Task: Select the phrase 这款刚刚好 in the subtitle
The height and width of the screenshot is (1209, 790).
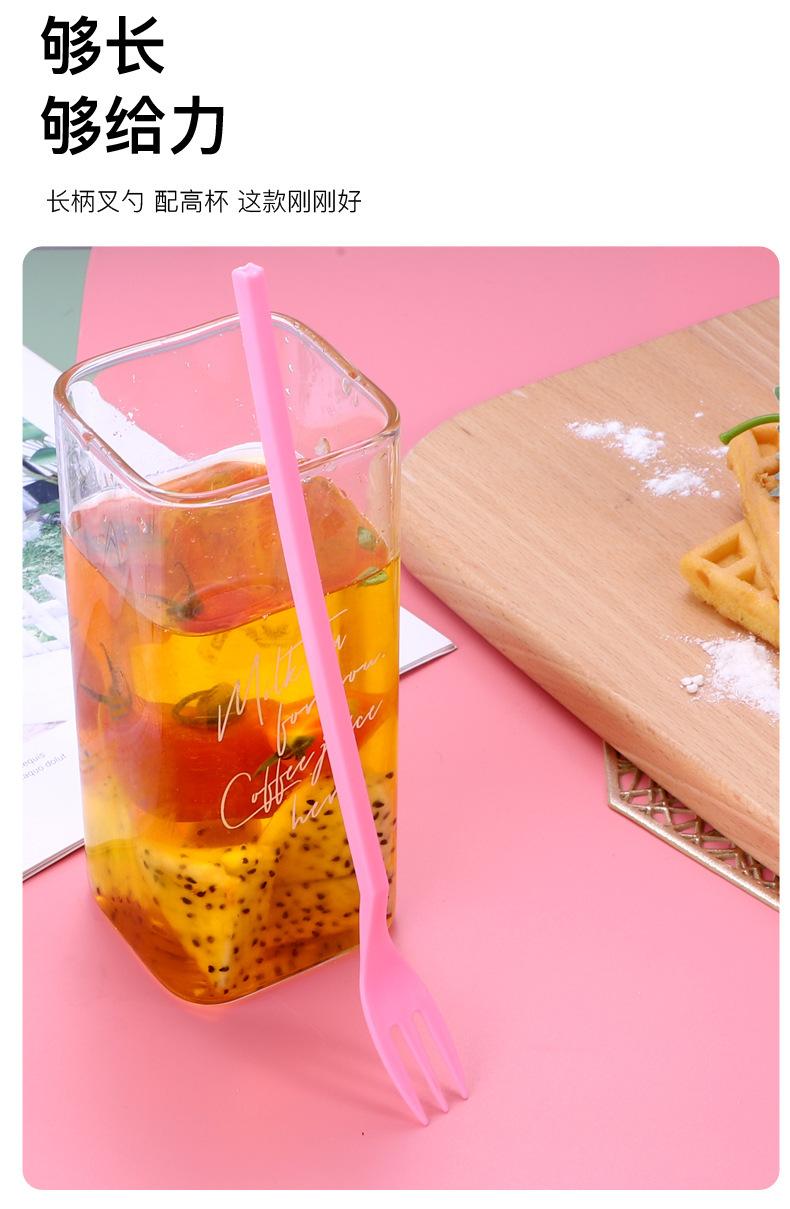Action: click(x=299, y=201)
